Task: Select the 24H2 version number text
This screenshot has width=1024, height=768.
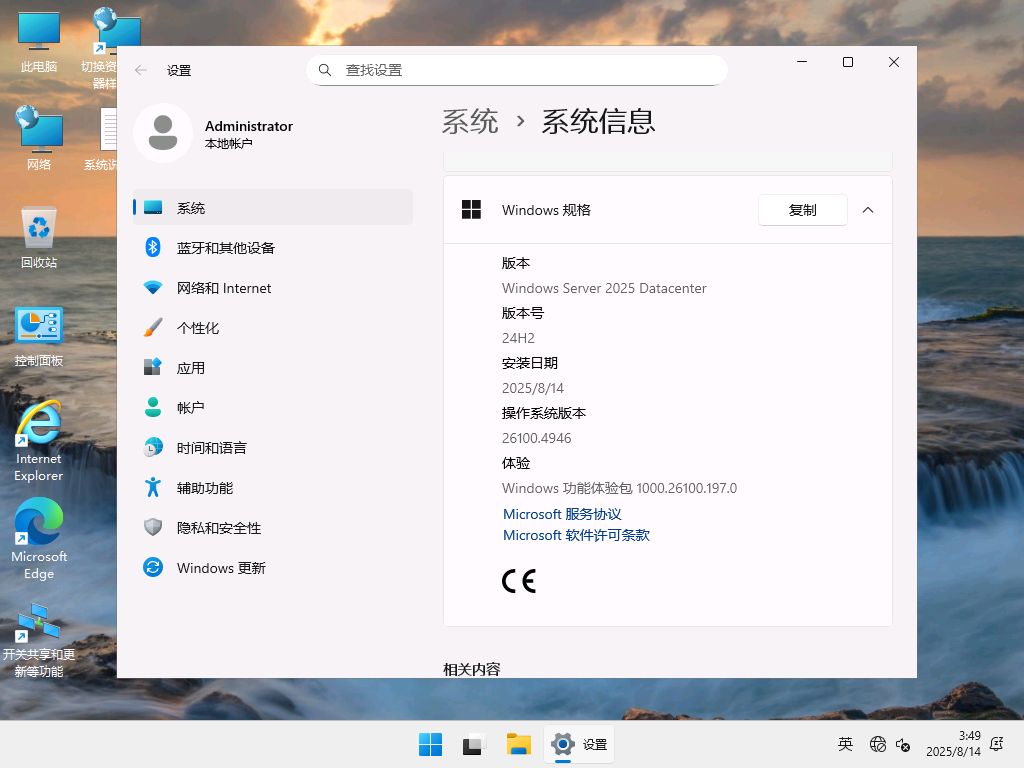Action: pyautogui.click(x=518, y=338)
